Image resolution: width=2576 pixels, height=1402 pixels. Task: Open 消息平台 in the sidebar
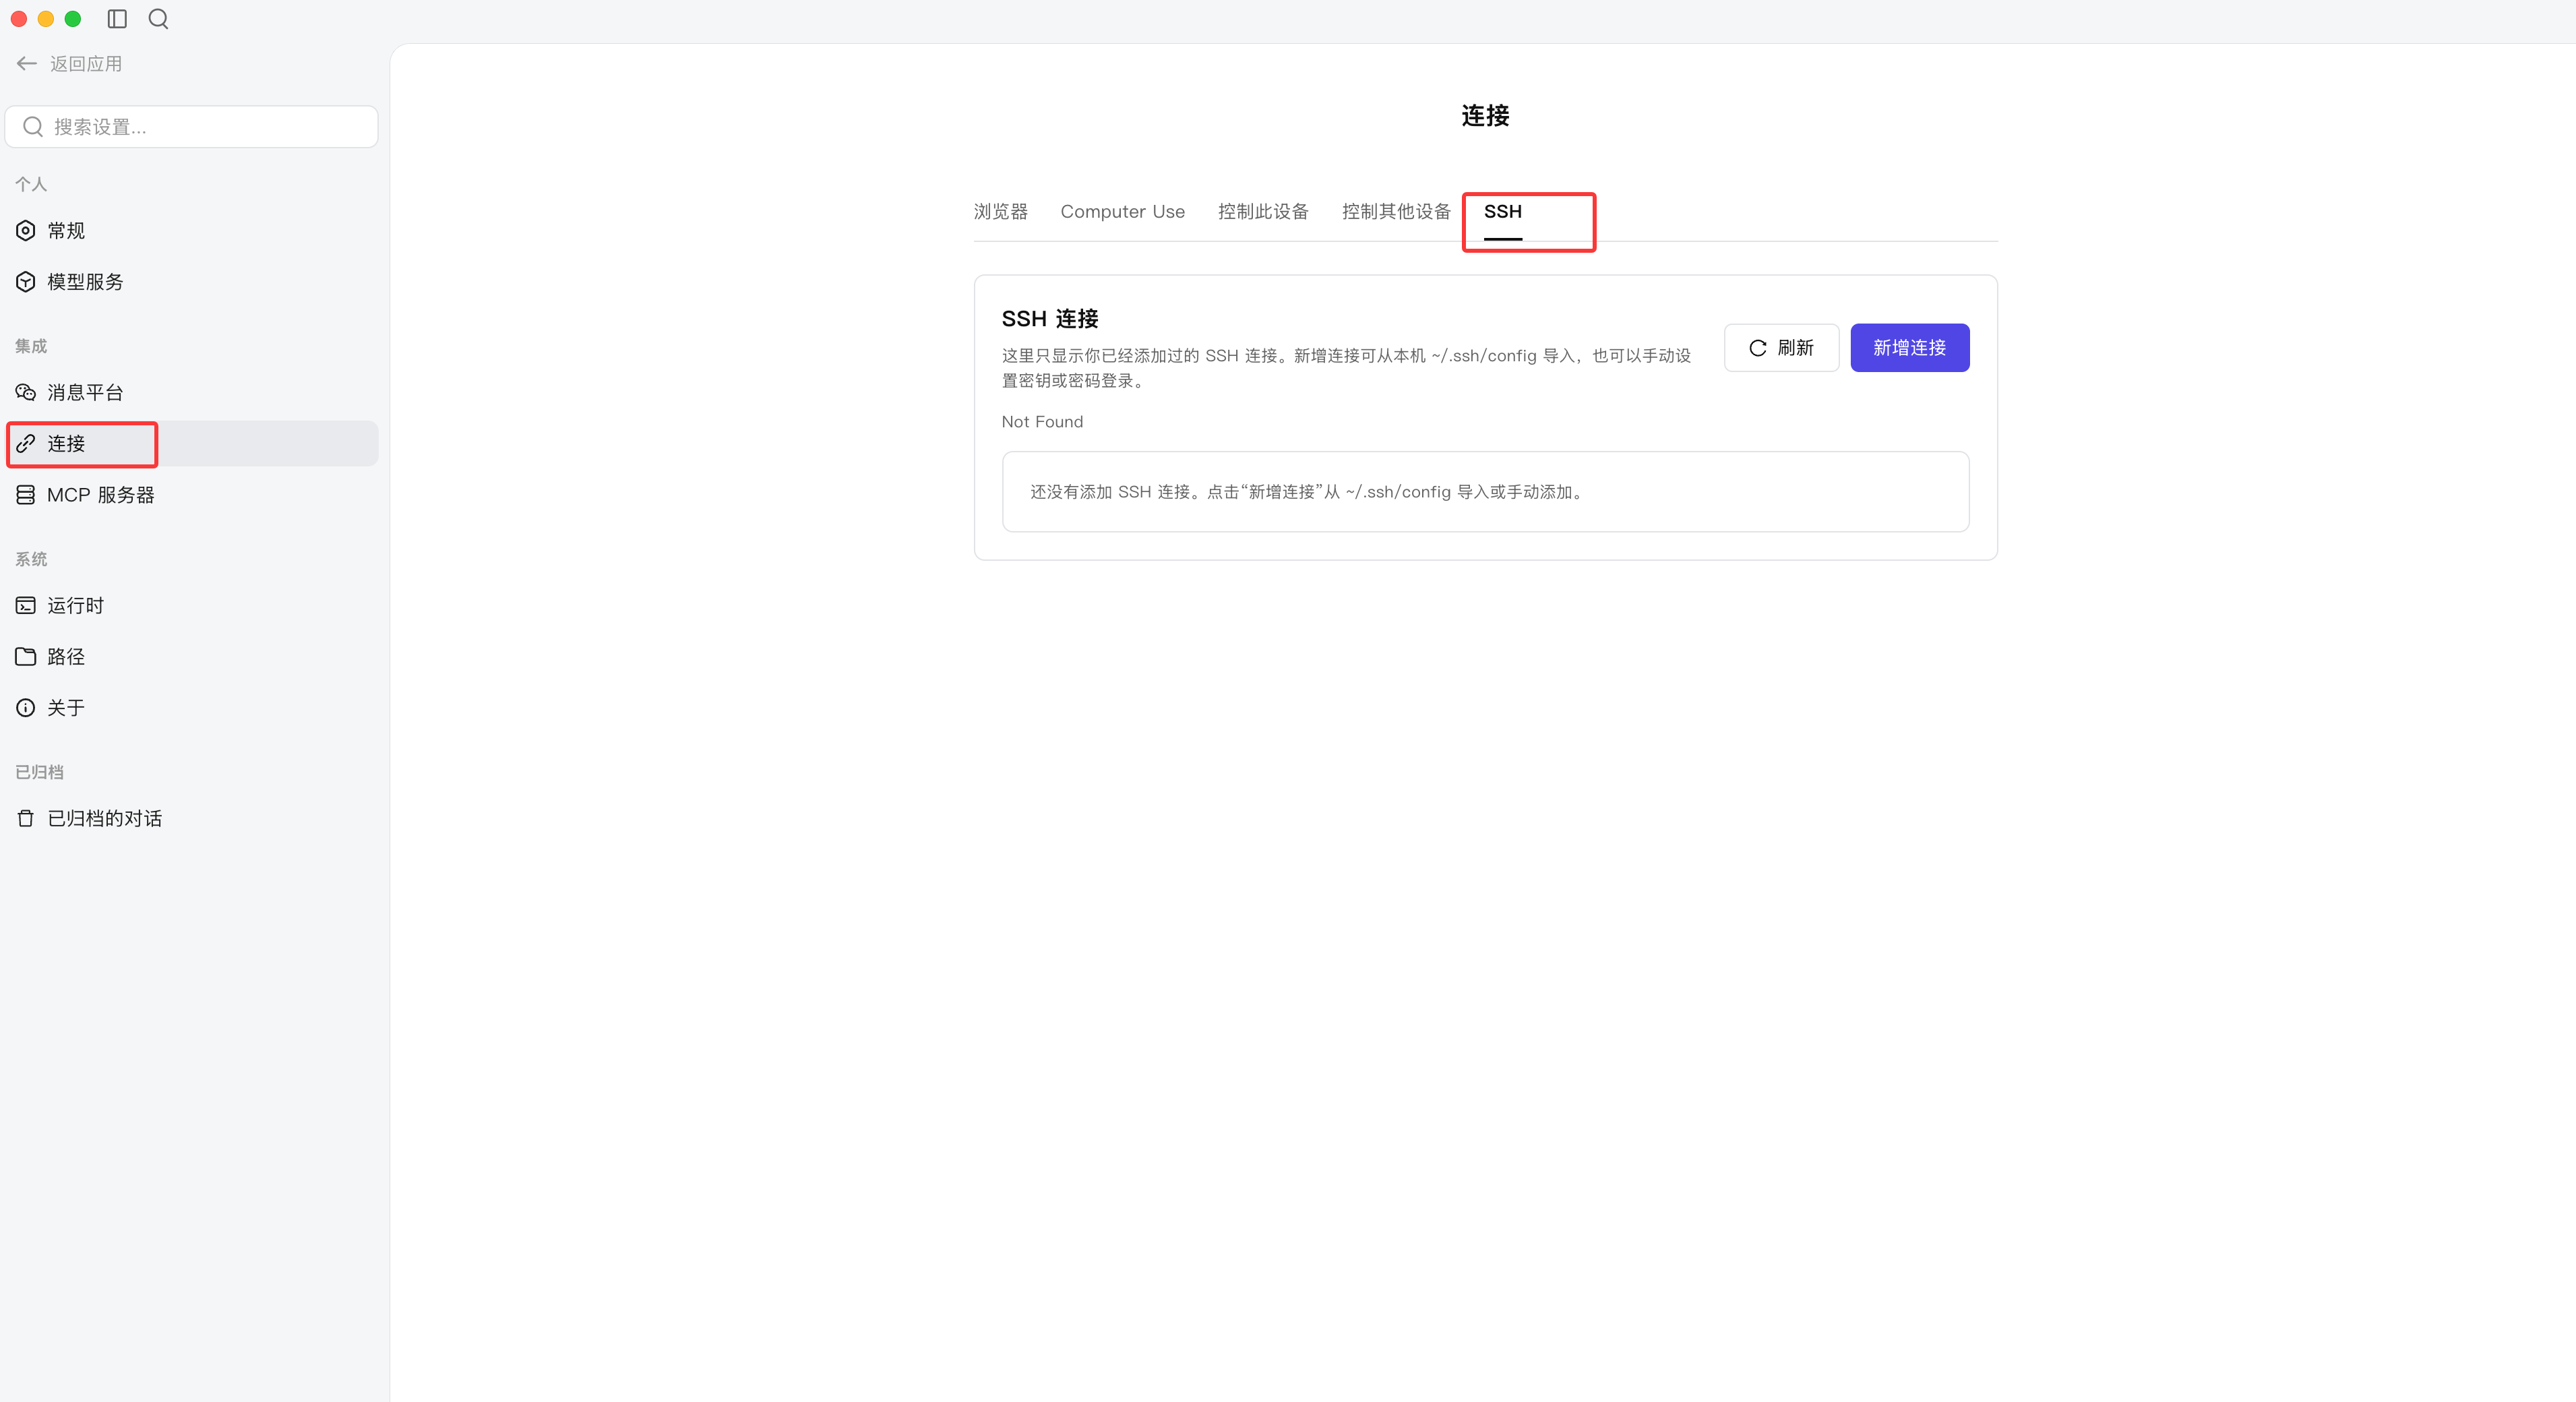click(x=192, y=392)
